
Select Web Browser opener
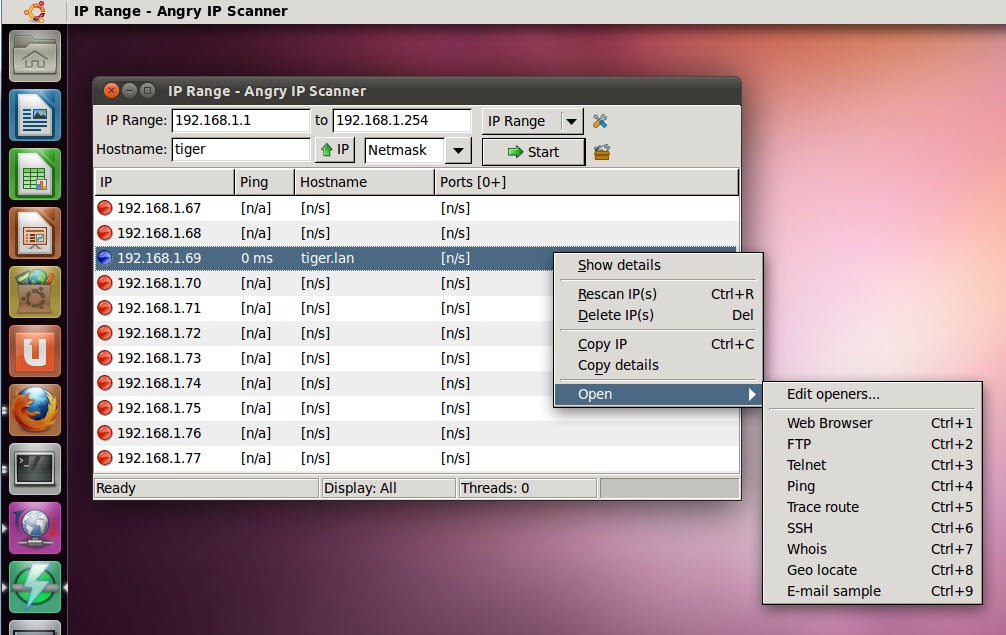pyautogui.click(x=873, y=423)
